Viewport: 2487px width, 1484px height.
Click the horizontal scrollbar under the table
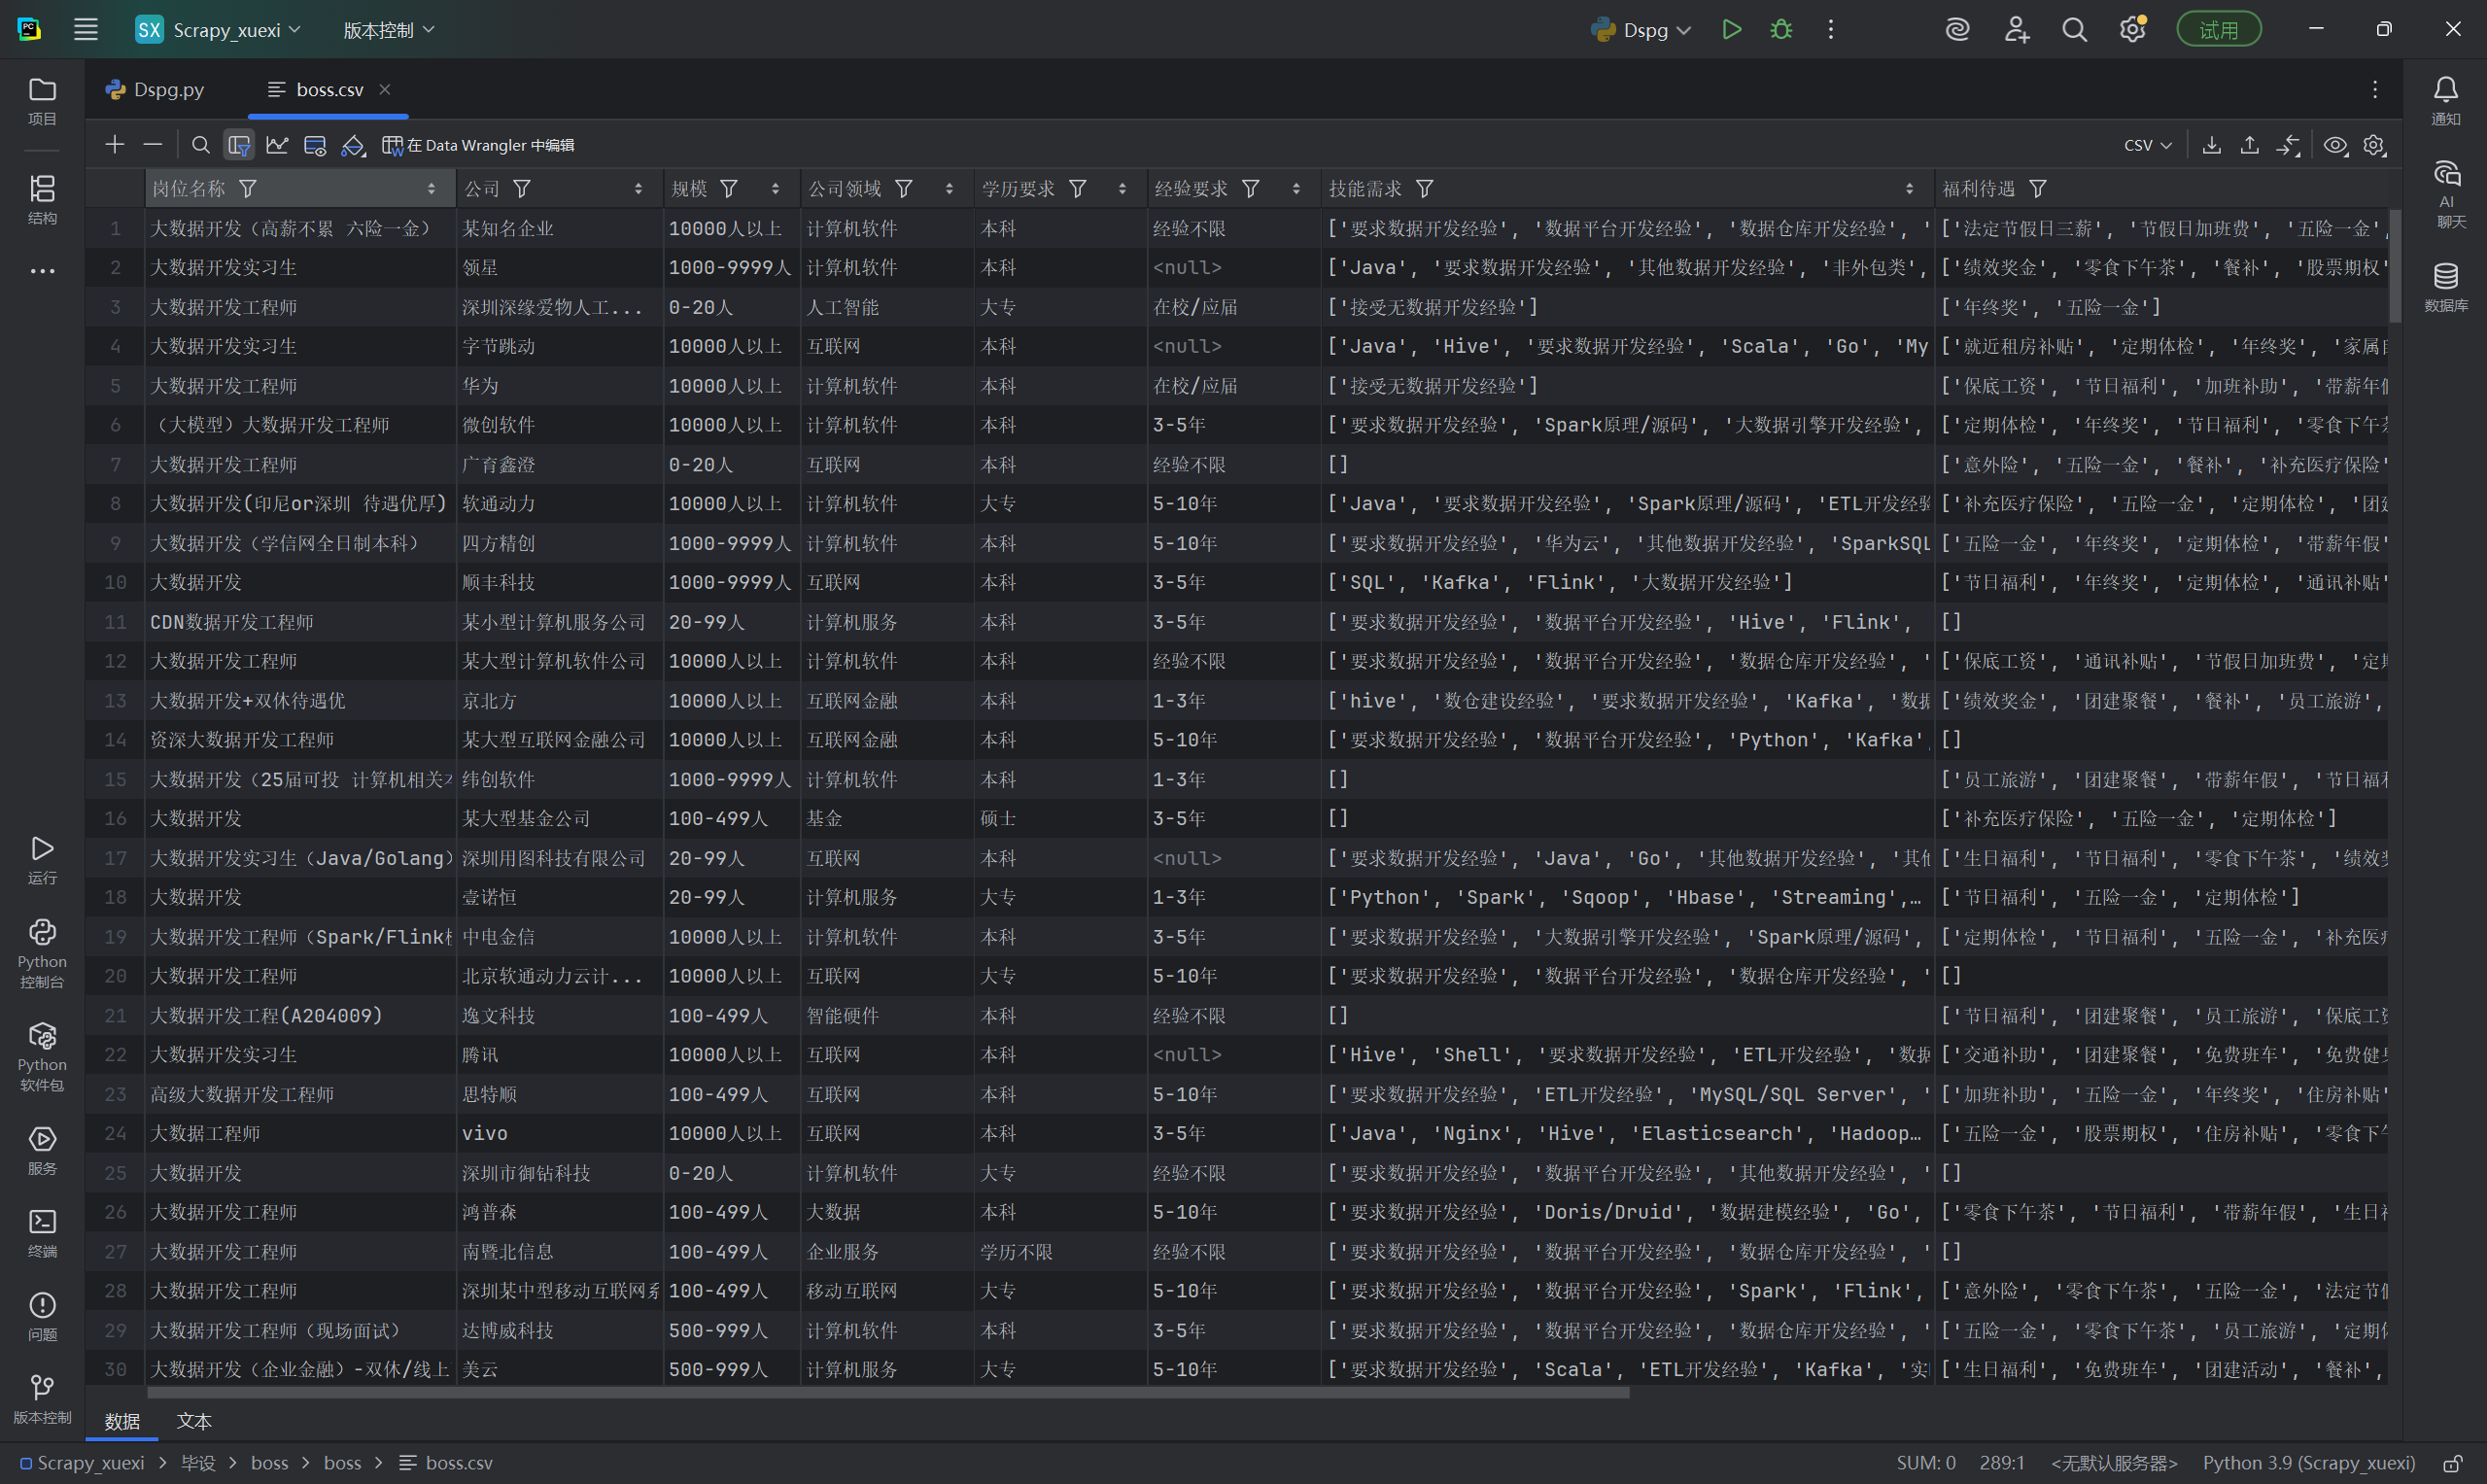tap(888, 1392)
